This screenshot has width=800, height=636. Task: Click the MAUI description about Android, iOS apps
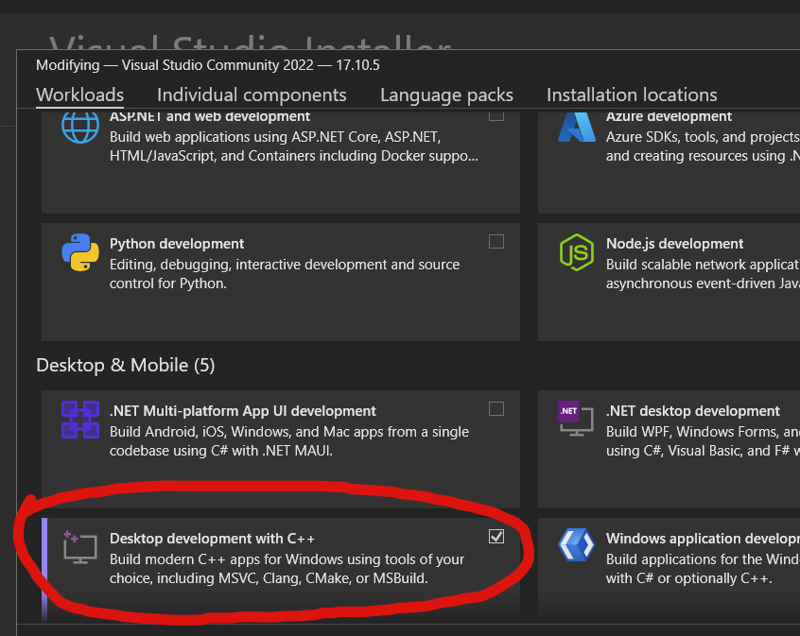click(289, 441)
